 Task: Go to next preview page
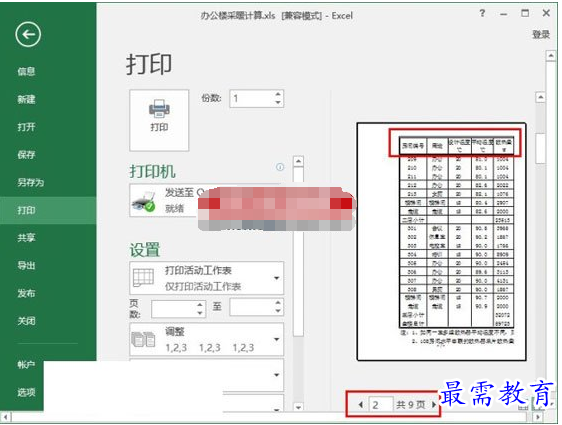coord(434,405)
